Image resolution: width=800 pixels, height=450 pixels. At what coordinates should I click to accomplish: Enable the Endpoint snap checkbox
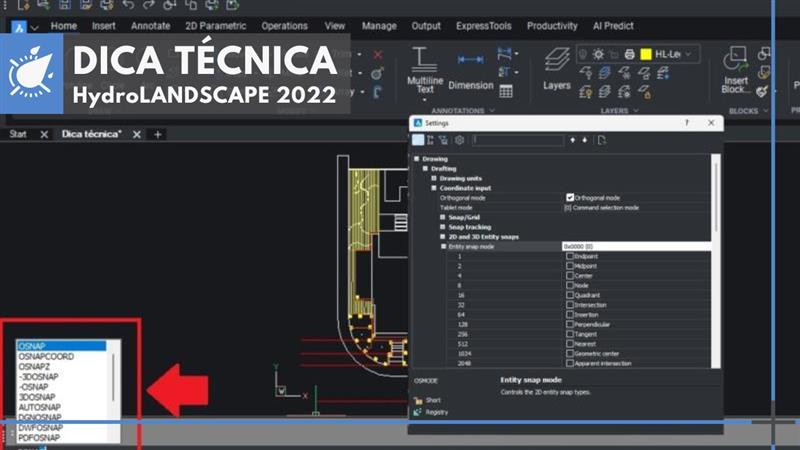click(570, 256)
